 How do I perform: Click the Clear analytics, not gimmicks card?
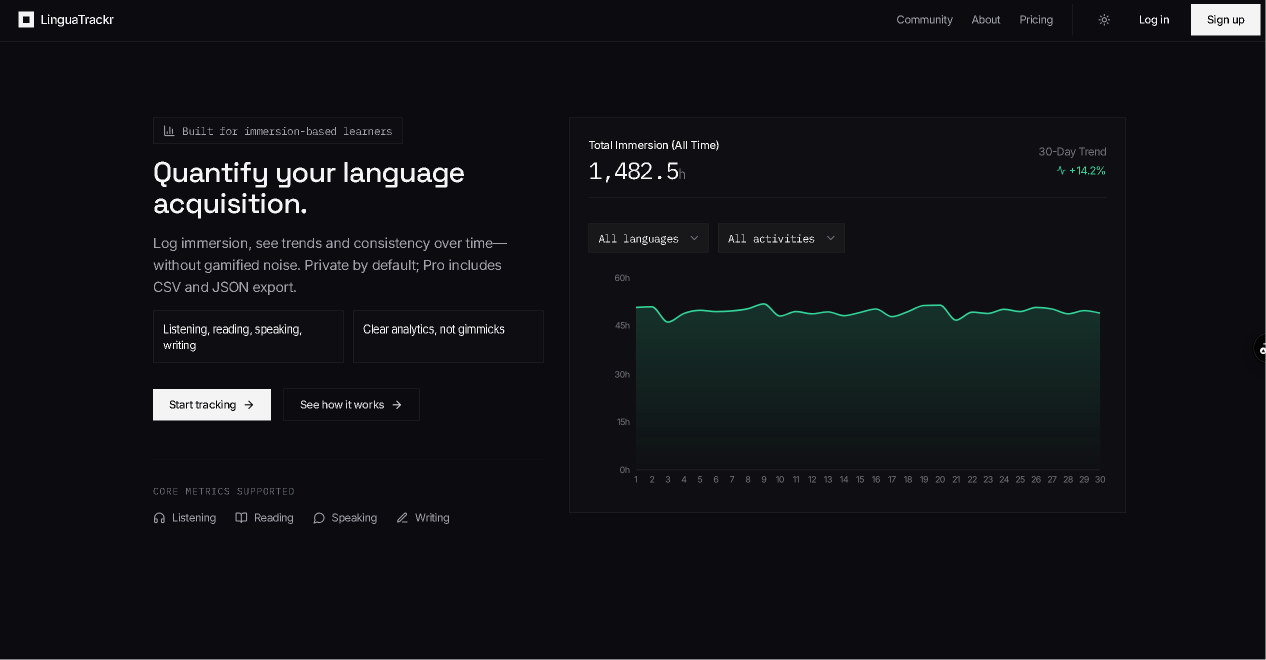click(x=448, y=337)
